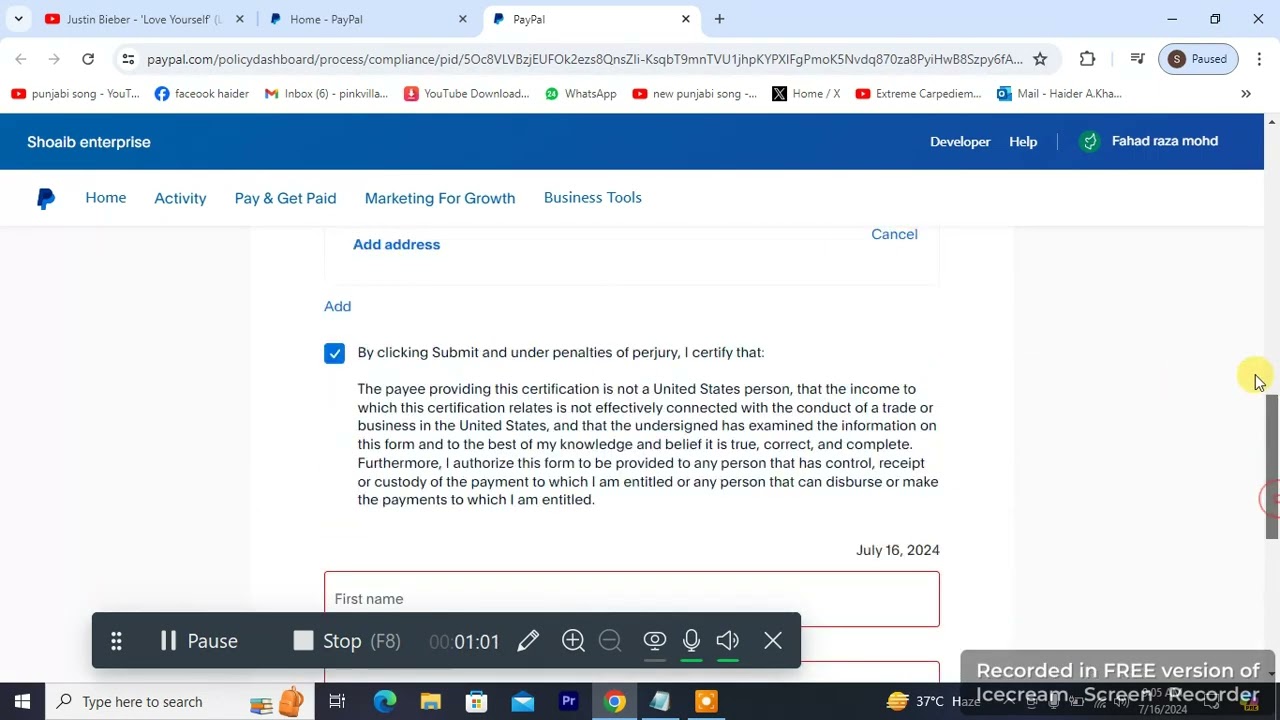Stop the screen recording
1280x720 pixels.
tap(346, 641)
